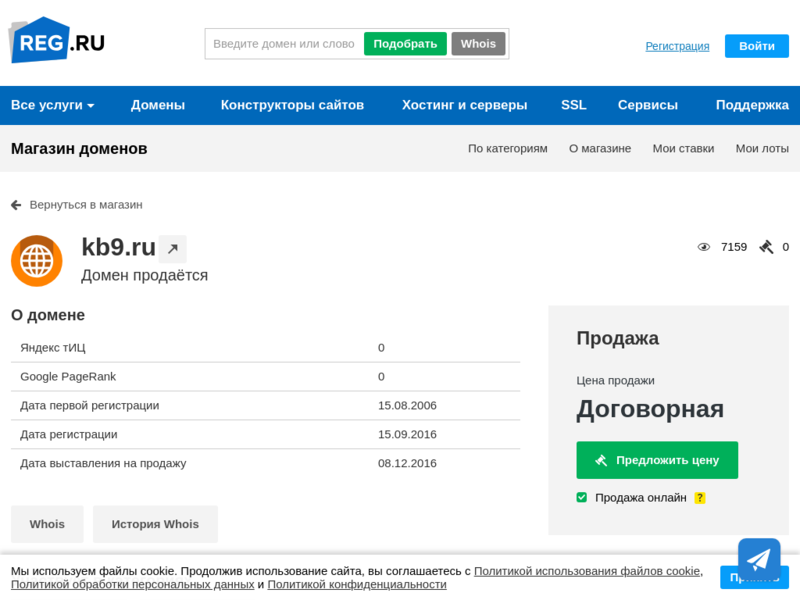
Task: Expand the 'Все услуги' dropdown menu
Action: tap(52, 105)
